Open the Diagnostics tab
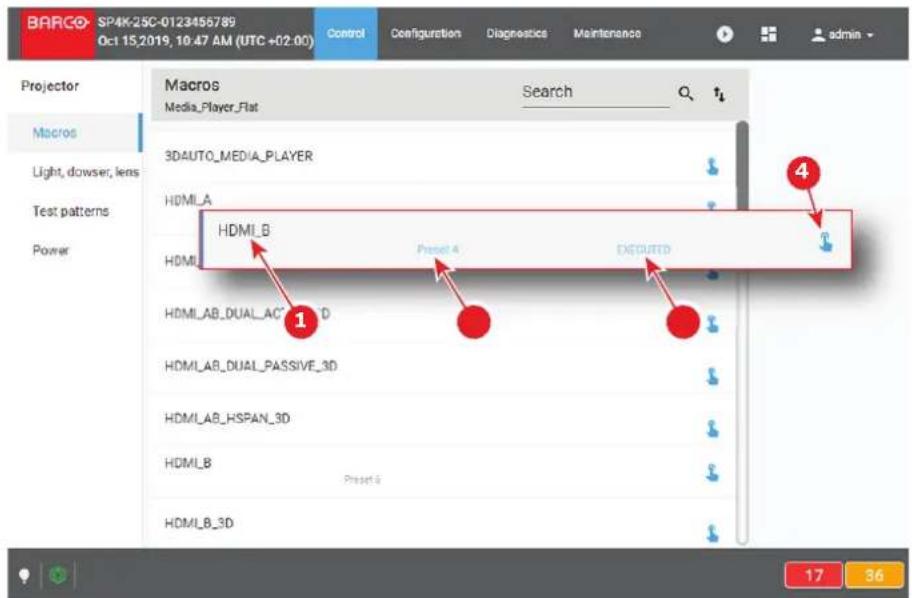 coord(516,34)
